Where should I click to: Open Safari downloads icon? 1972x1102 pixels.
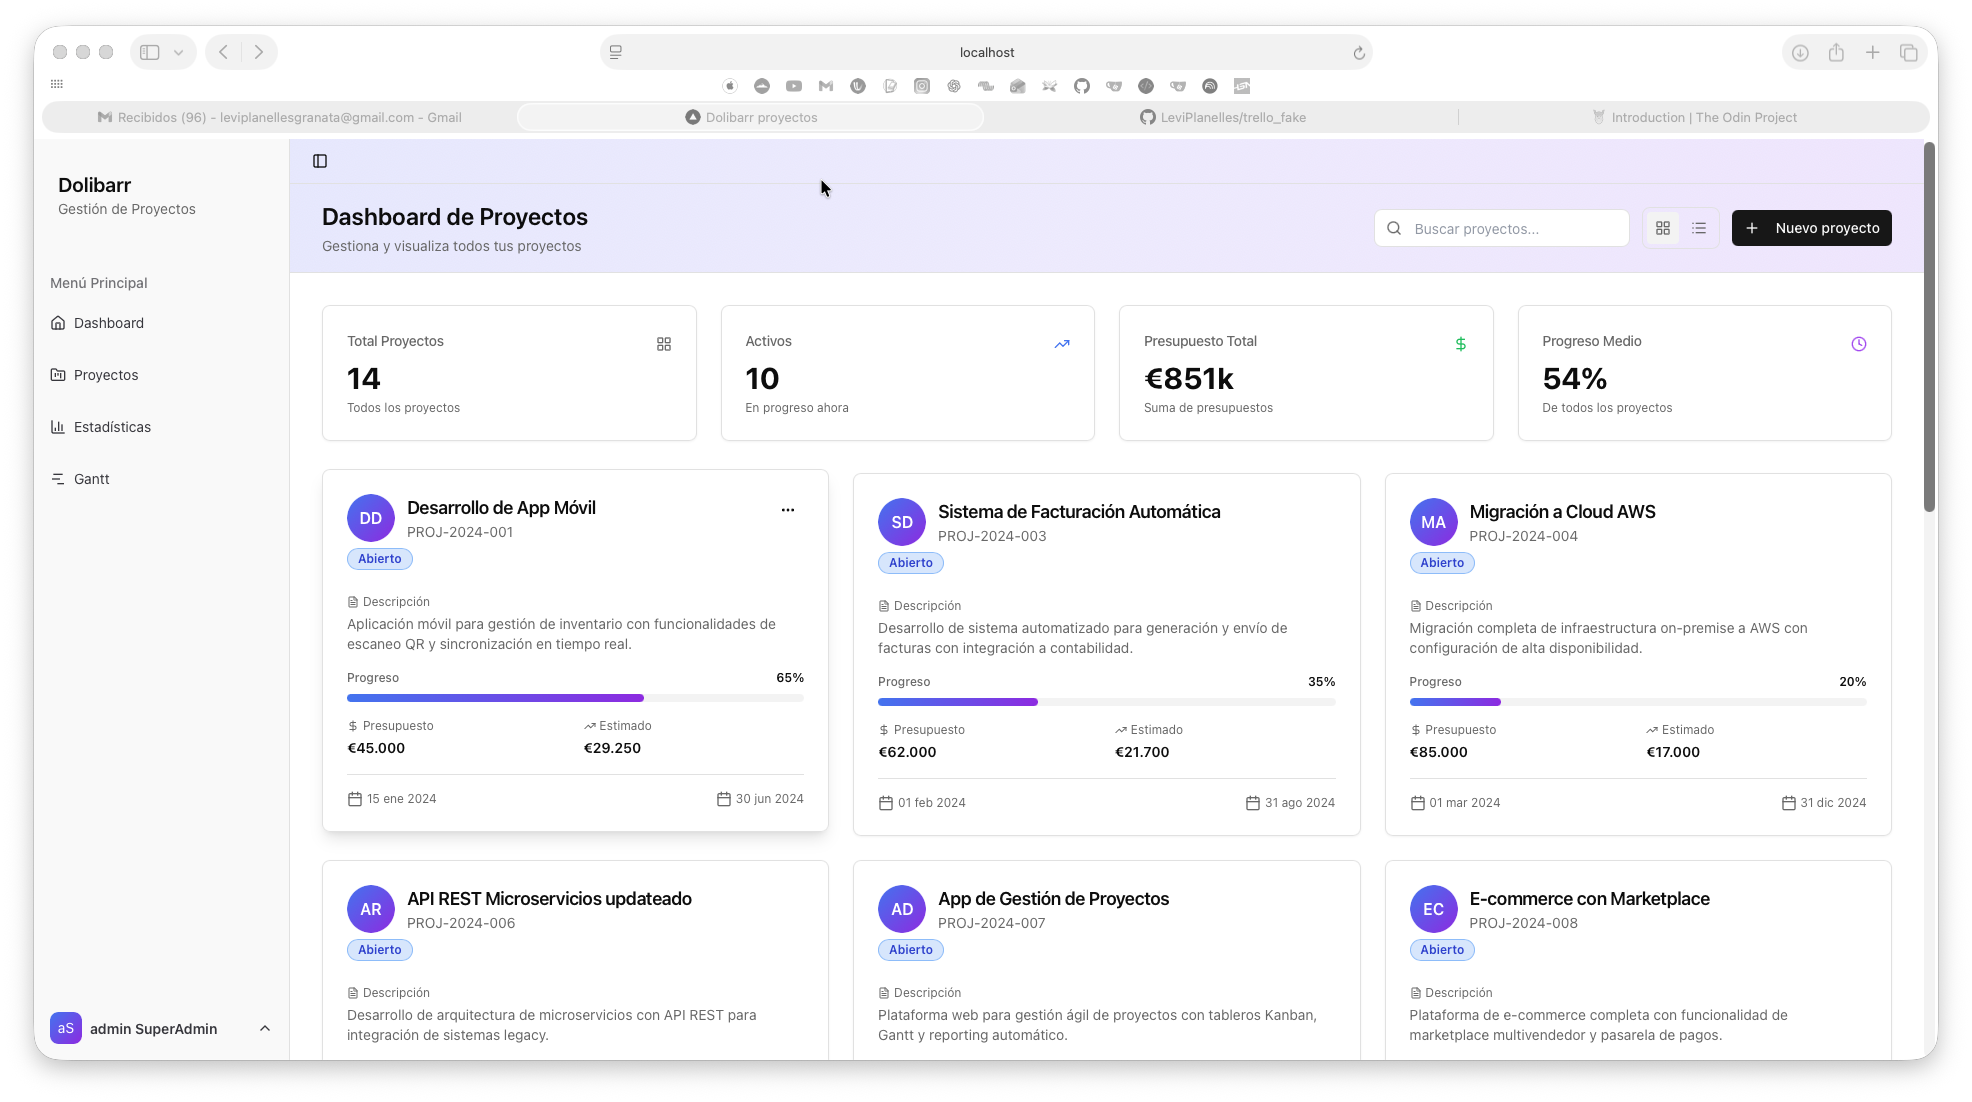(1800, 52)
